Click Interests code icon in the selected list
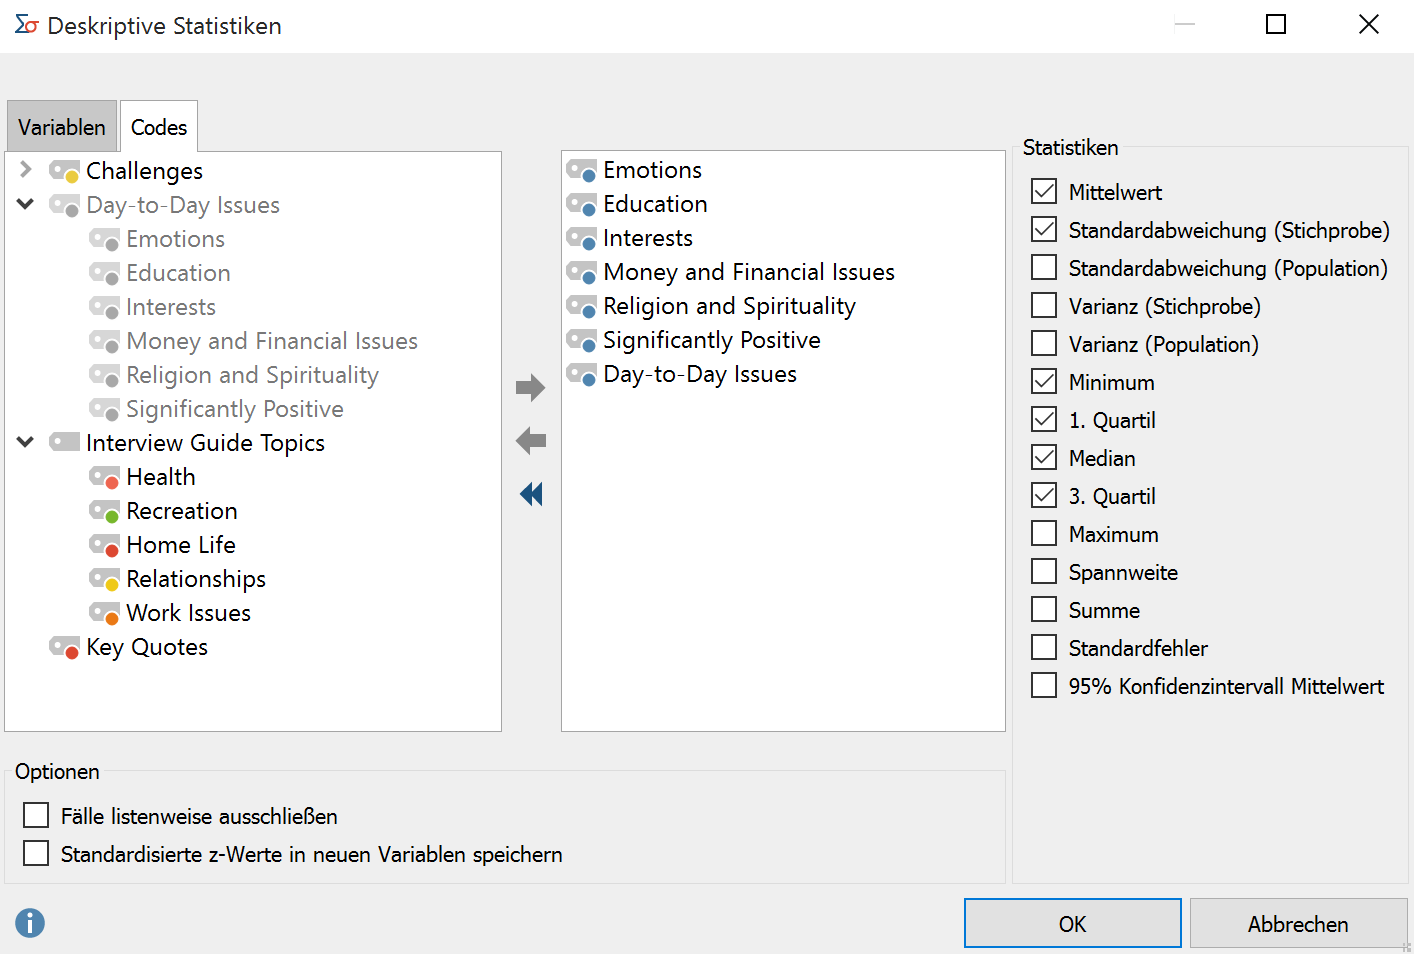This screenshot has width=1414, height=954. pyautogui.click(x=581, y=238)
